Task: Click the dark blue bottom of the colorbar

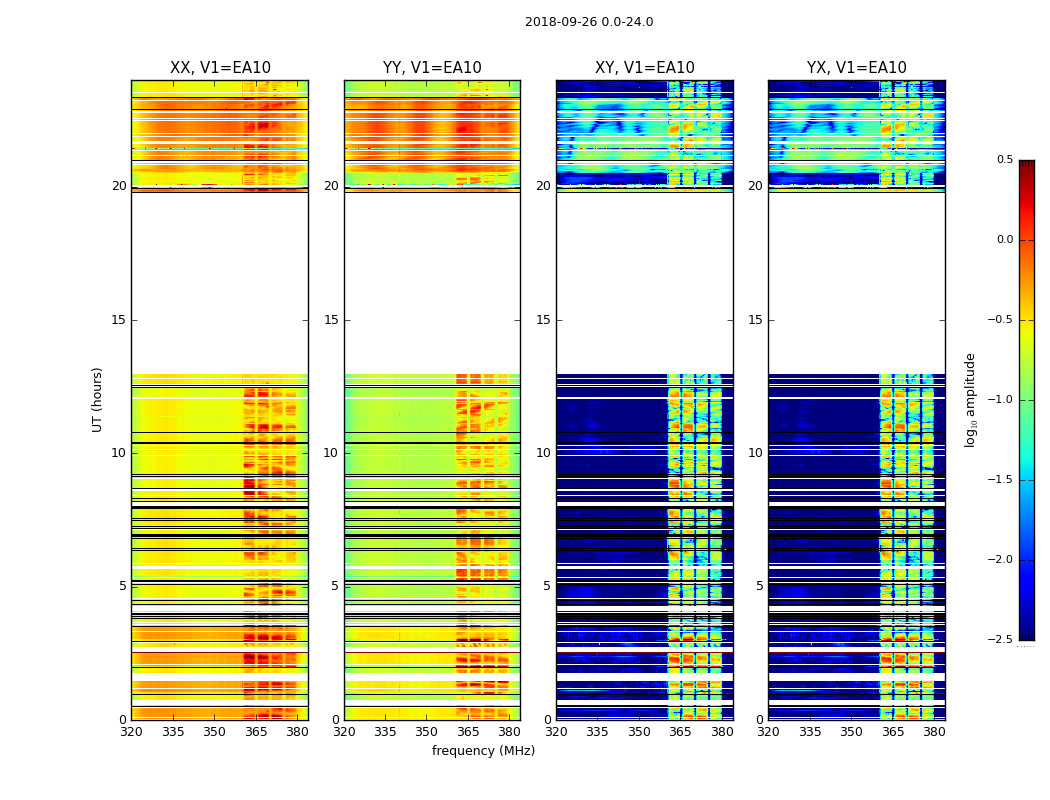Action: tap(1027, 629)
